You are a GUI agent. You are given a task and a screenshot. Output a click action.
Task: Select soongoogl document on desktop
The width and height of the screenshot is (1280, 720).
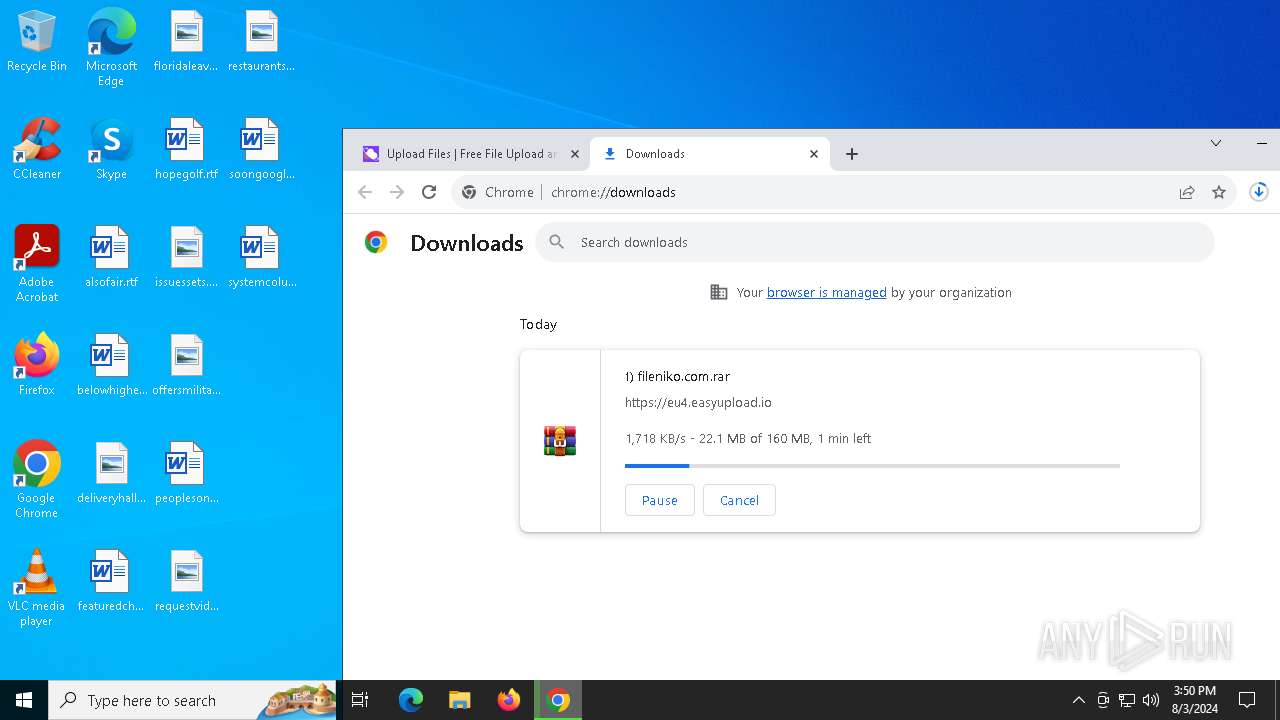click(261, 150)
